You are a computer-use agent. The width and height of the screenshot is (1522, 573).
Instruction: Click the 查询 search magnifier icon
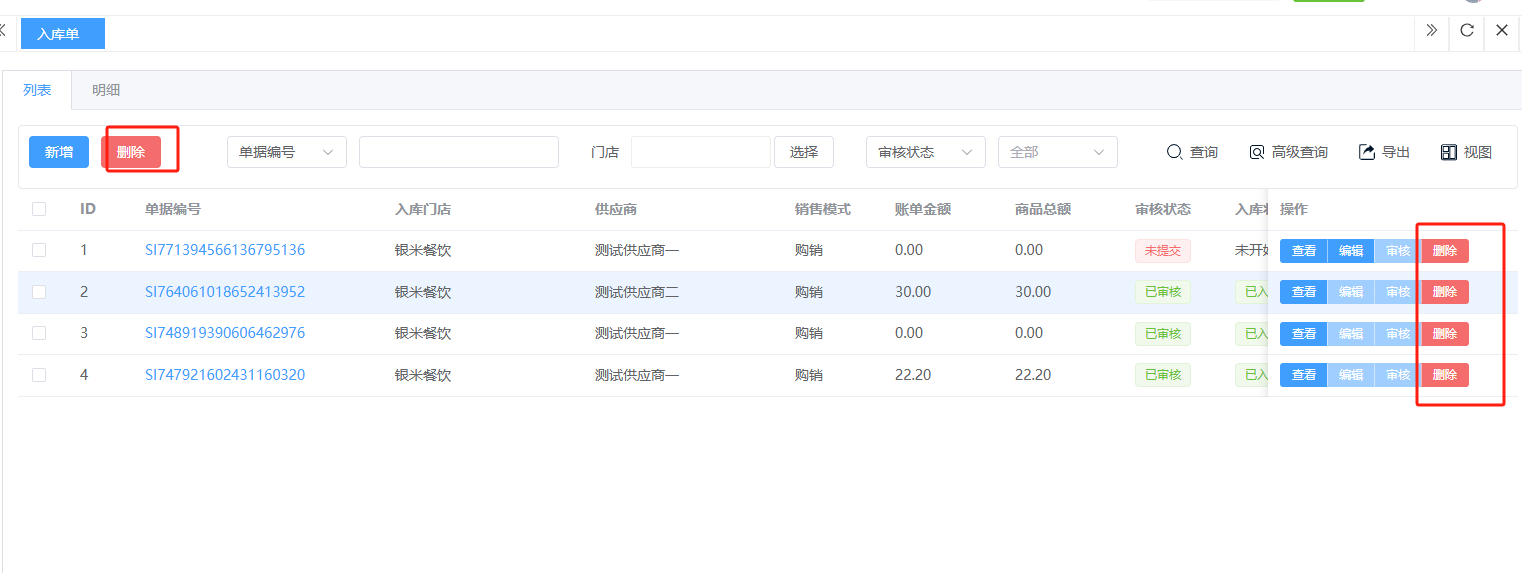tap(1175, 152)
